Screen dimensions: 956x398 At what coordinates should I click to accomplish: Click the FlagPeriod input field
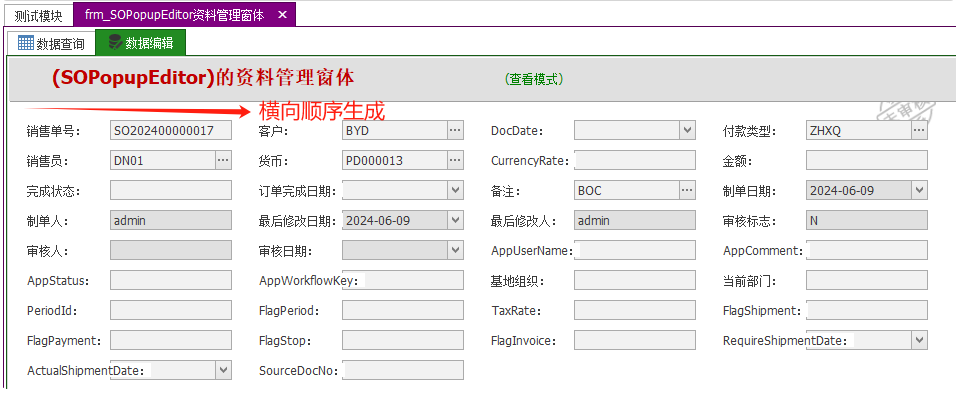[403, 310]
